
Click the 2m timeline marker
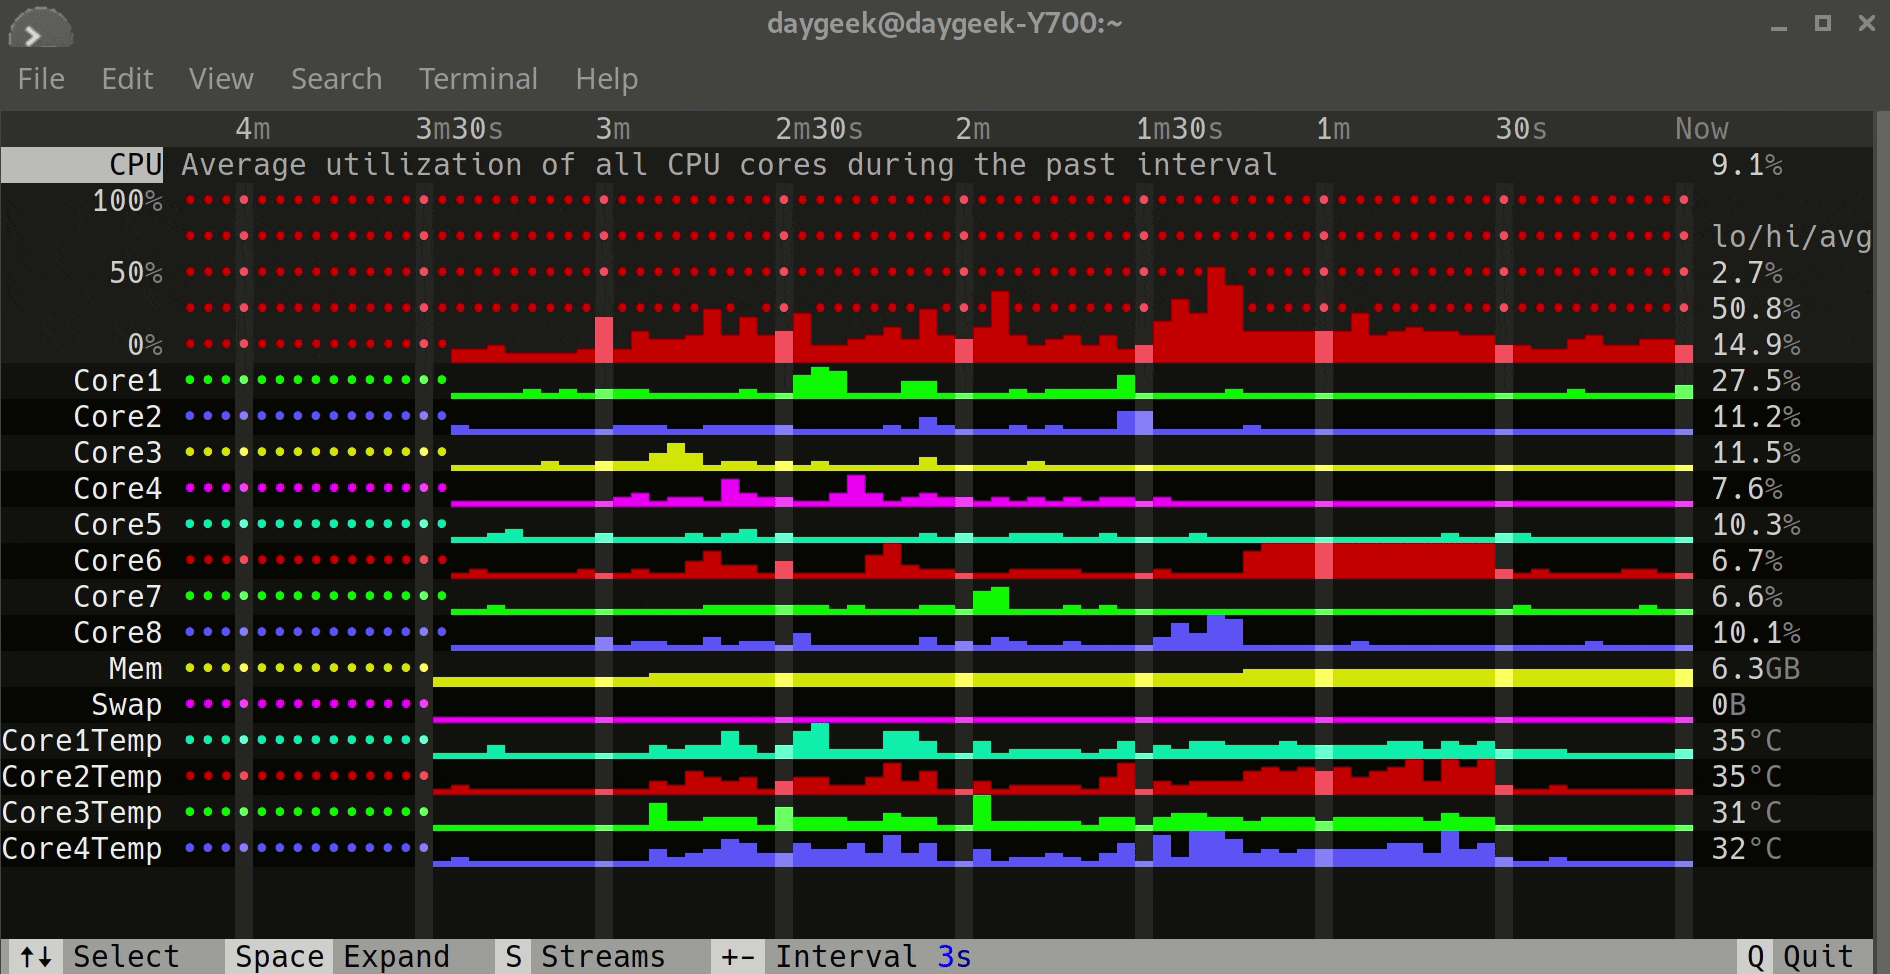(x=972, y=129)
